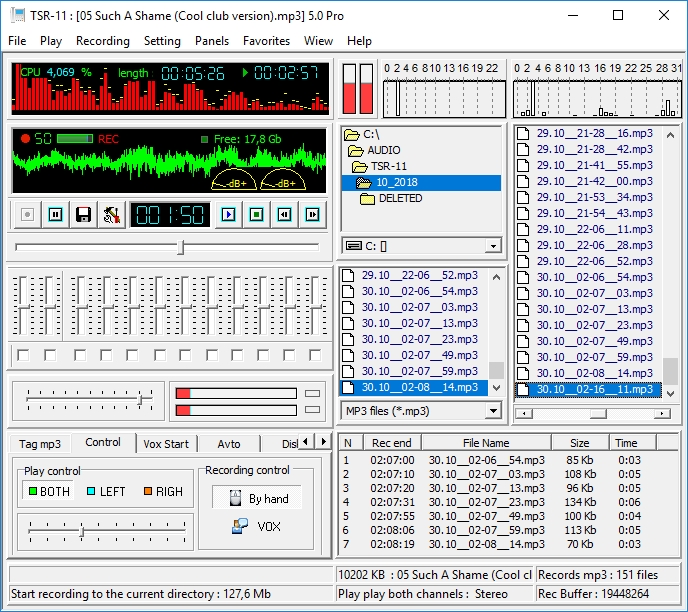The width and height of the screenshot is (688, 612).
Task: Click the left arrow of the horizontal scrollbar
Action: pyautogui.click(x=524, y=413)
